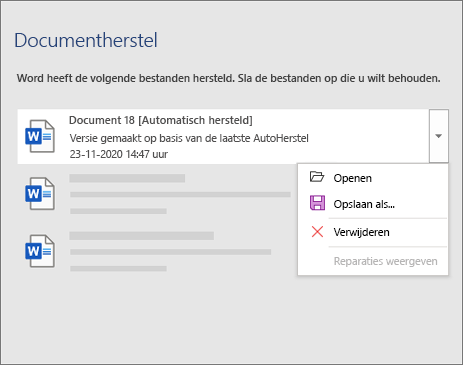Choose Openen from the context menu

[373, 178]
